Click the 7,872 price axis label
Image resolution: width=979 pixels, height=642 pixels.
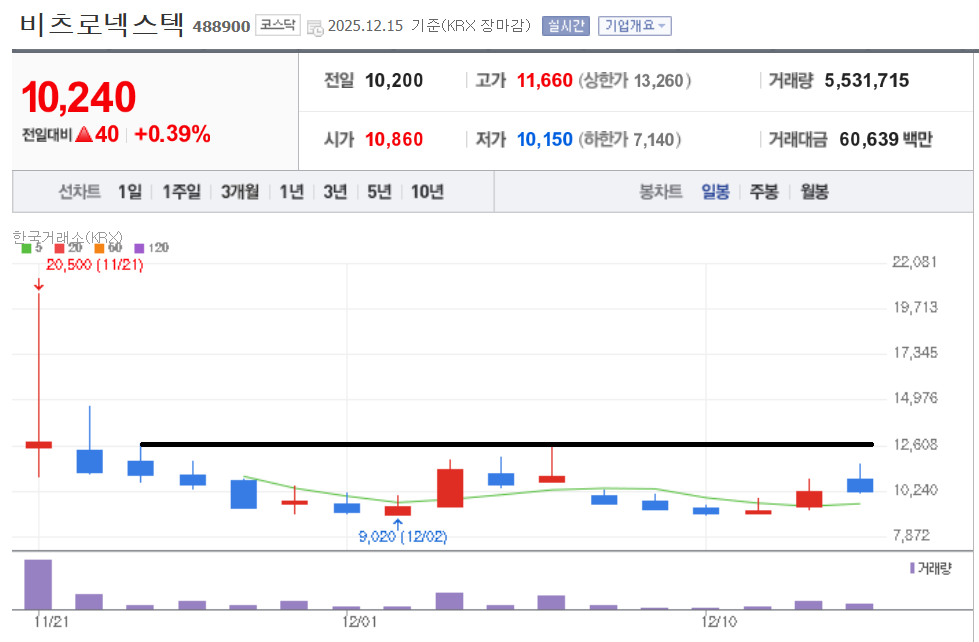point(912,535)
